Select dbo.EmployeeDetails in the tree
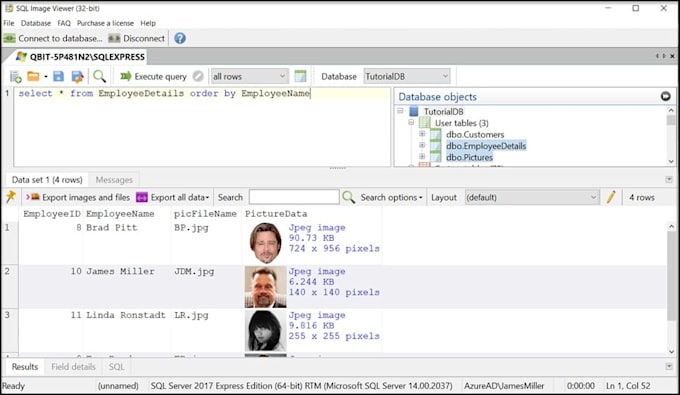The height and width of the screenshot is (395, 680). [x=486, y=146]
